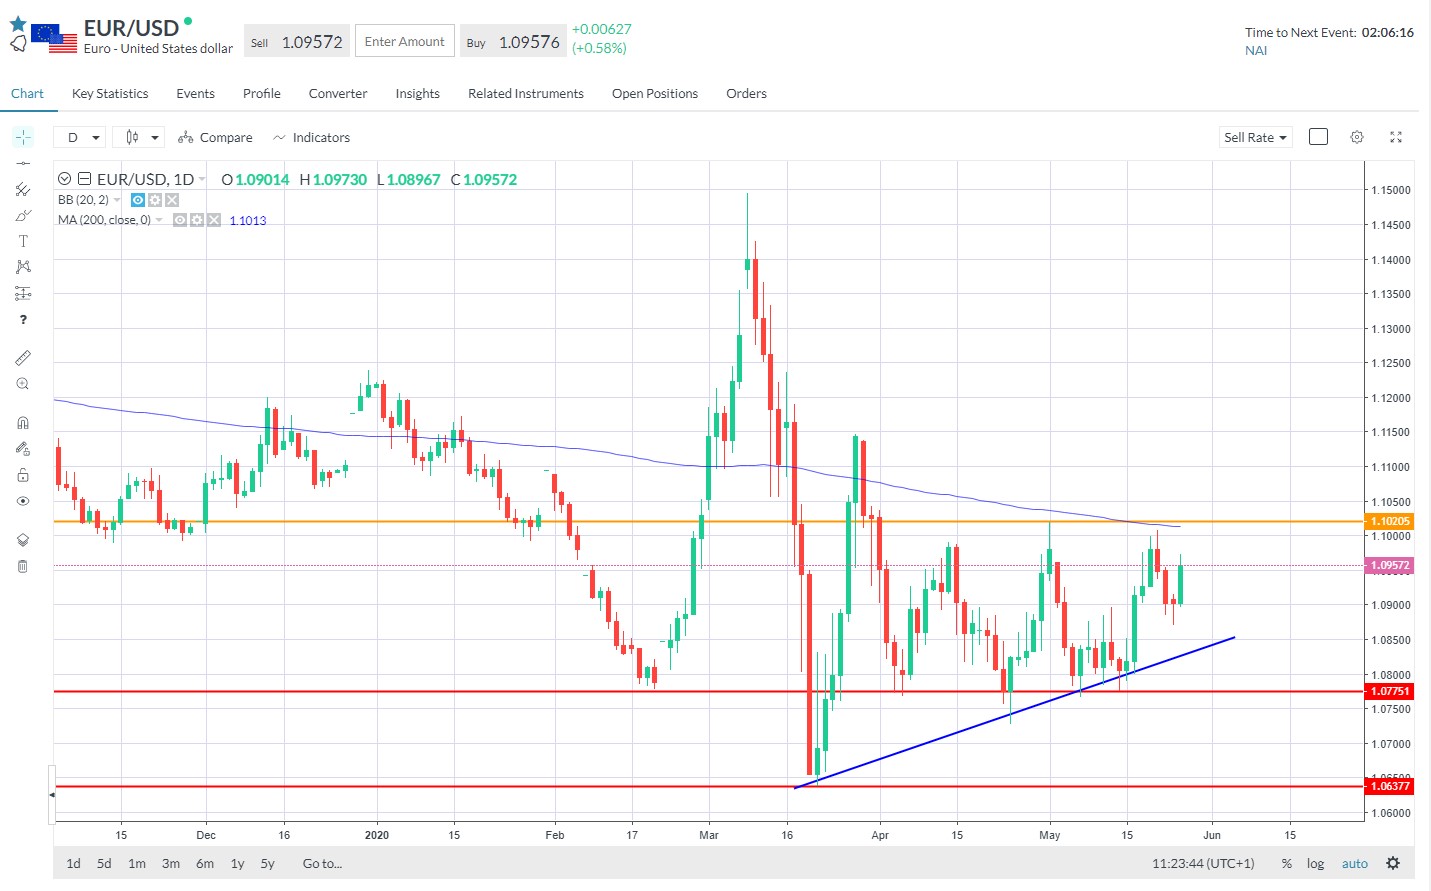The image size is (1431, 891).
Task: Switch to the Key Statistics tab
Action: point(110,94)
